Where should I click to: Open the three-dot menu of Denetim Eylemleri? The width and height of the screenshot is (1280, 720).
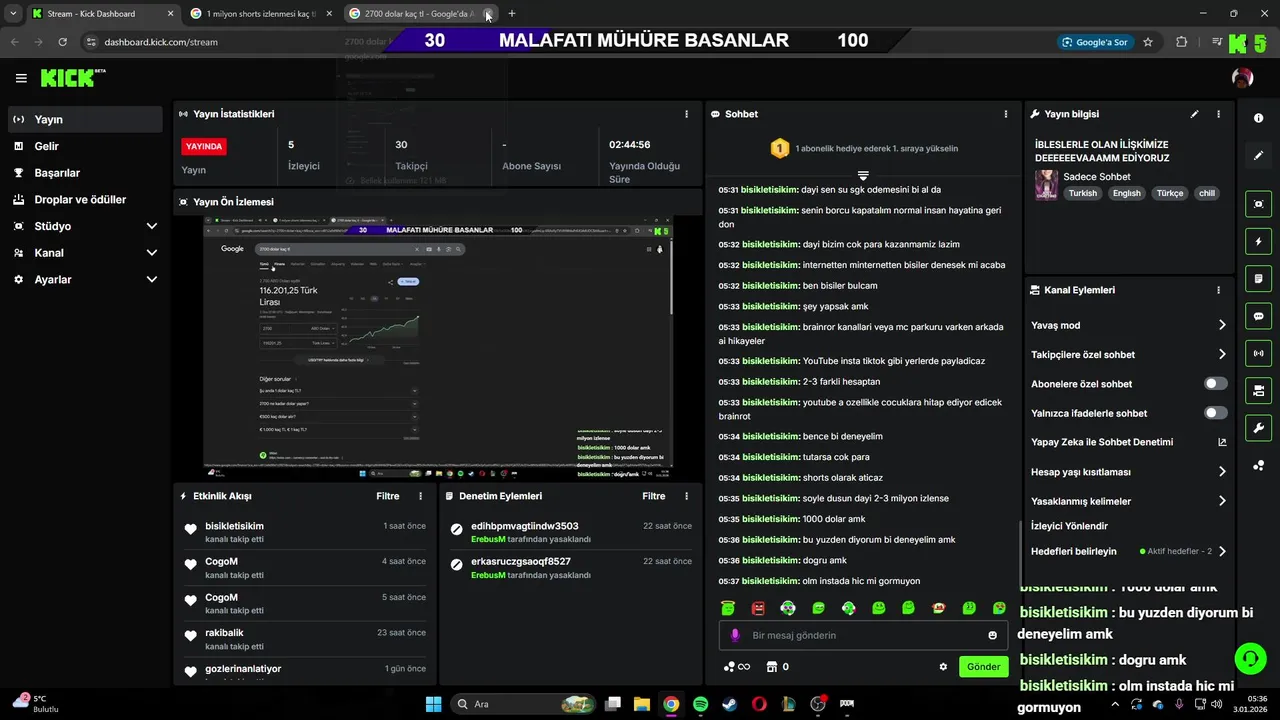point(686,496)
